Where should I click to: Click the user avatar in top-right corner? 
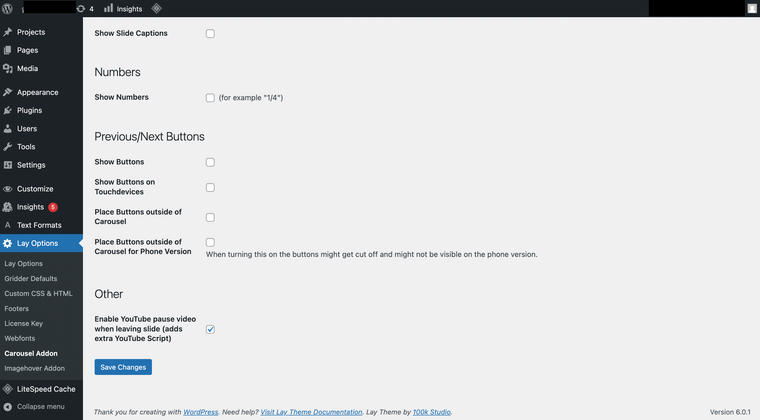pos(751,8)
